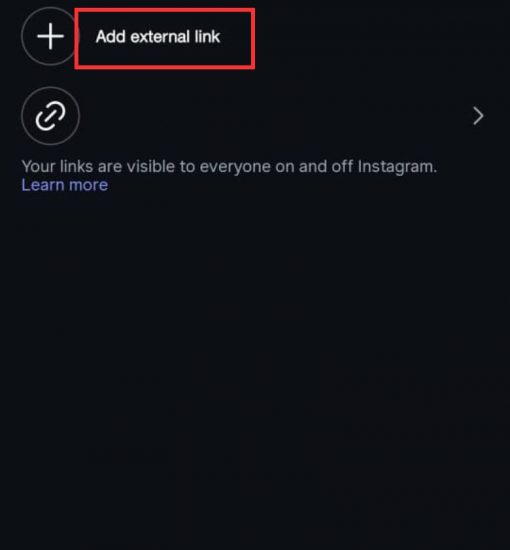Screen dimensions: 510x550
Task: Click 'Learn' in the blue hyperlink
Action: pyautogui.click(x=43, y=185)
